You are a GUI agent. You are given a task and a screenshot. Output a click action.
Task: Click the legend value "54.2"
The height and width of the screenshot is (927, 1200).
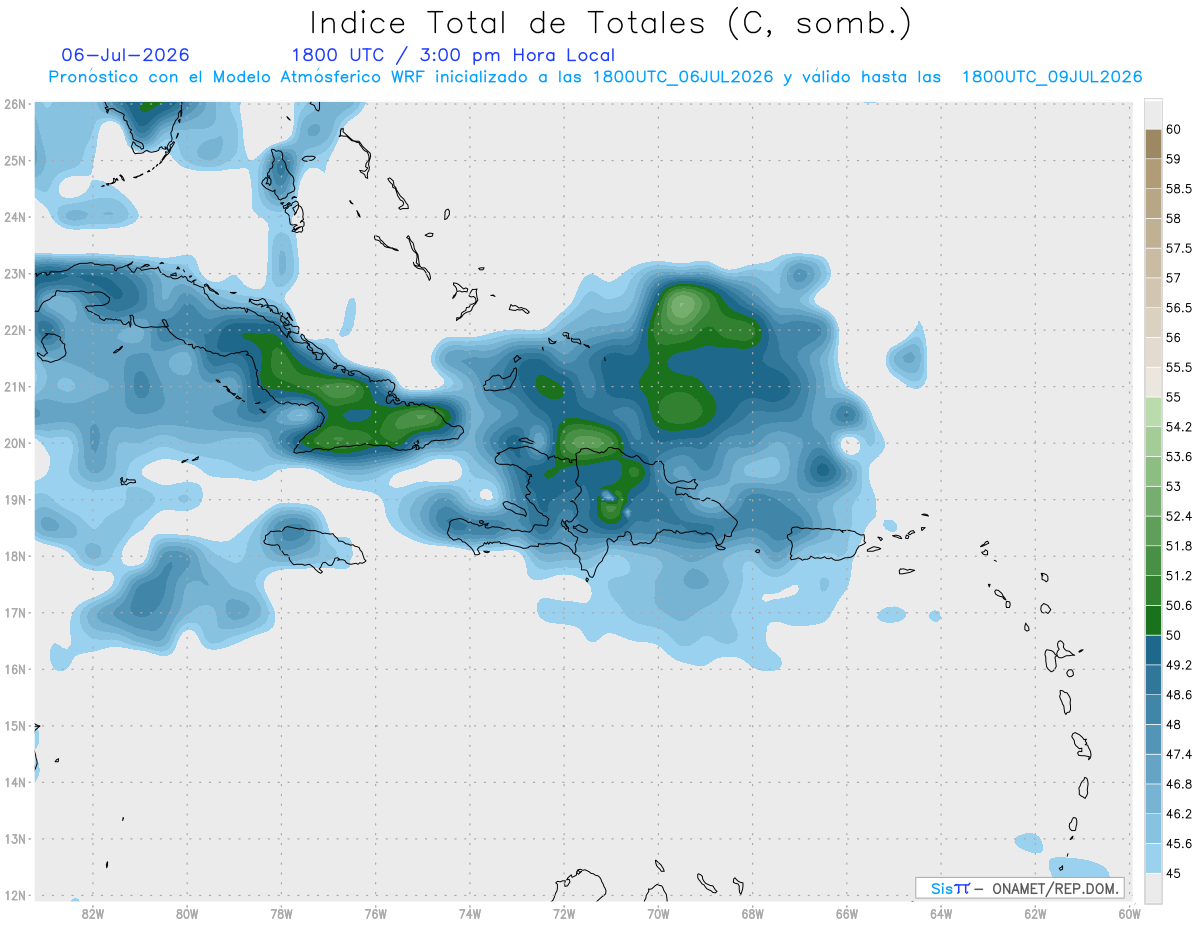tap(1179, 427)
